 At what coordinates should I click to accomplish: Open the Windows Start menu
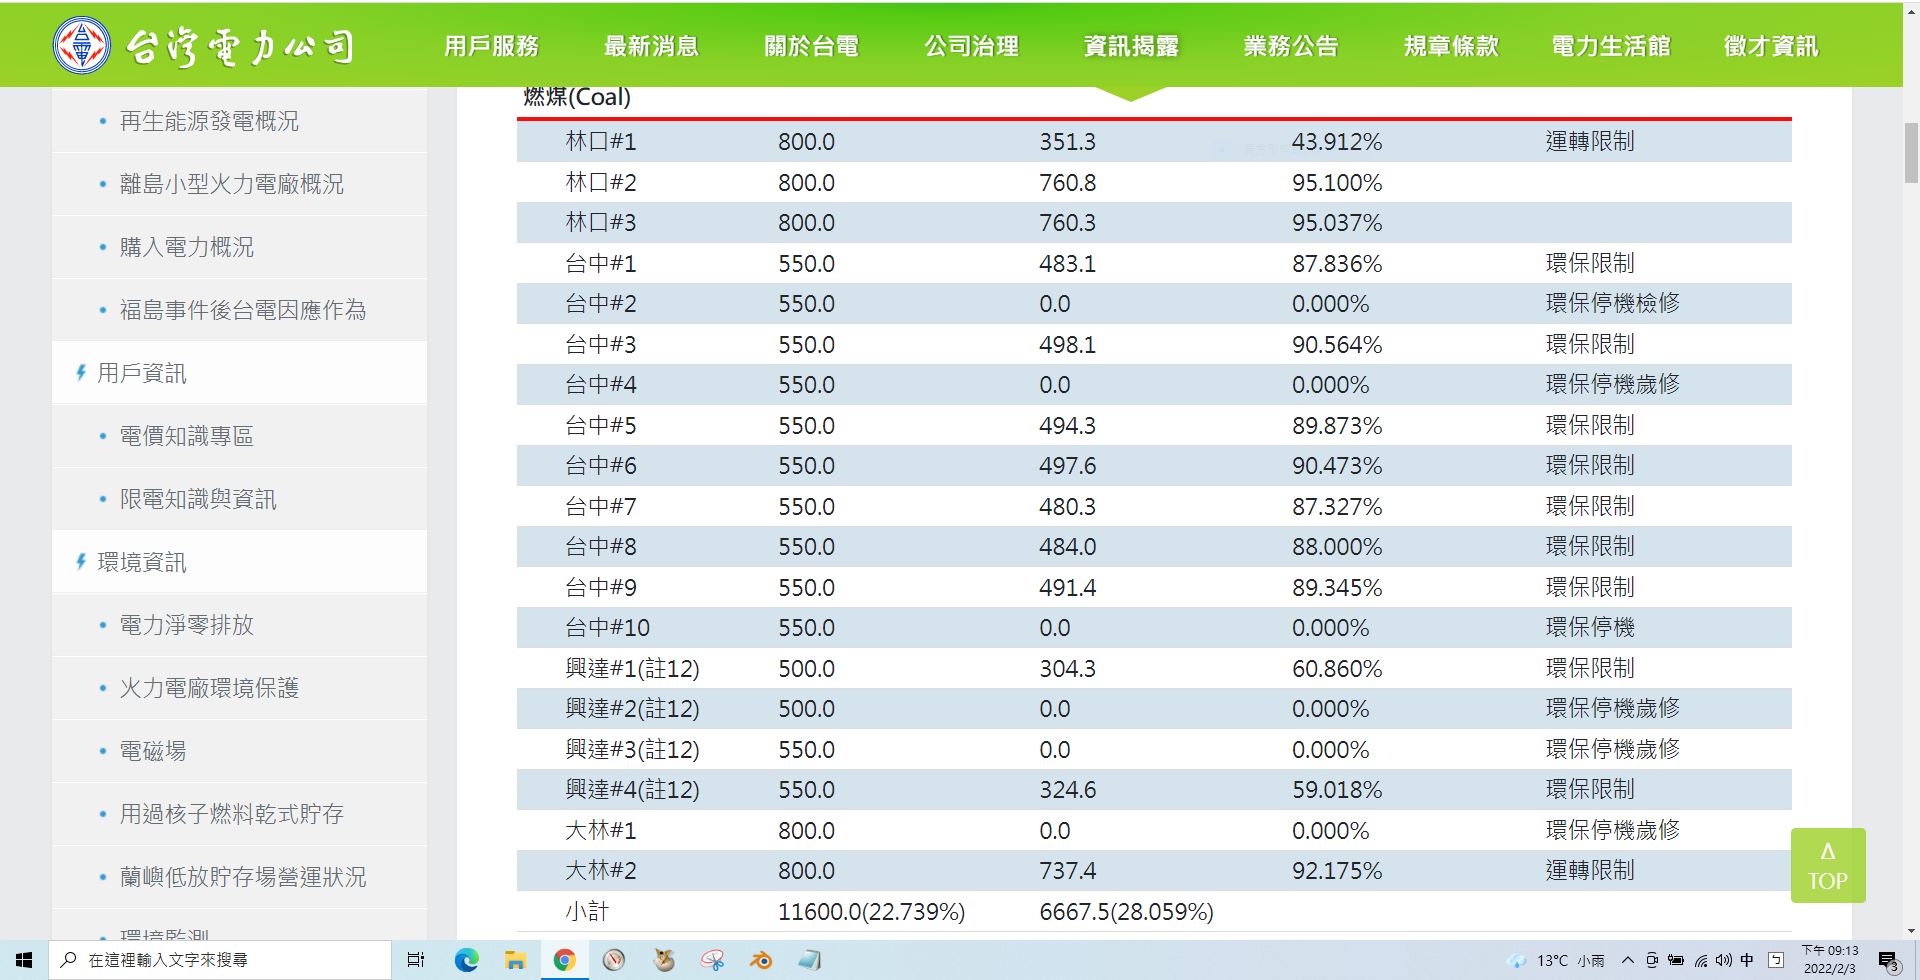pos(24,960)
